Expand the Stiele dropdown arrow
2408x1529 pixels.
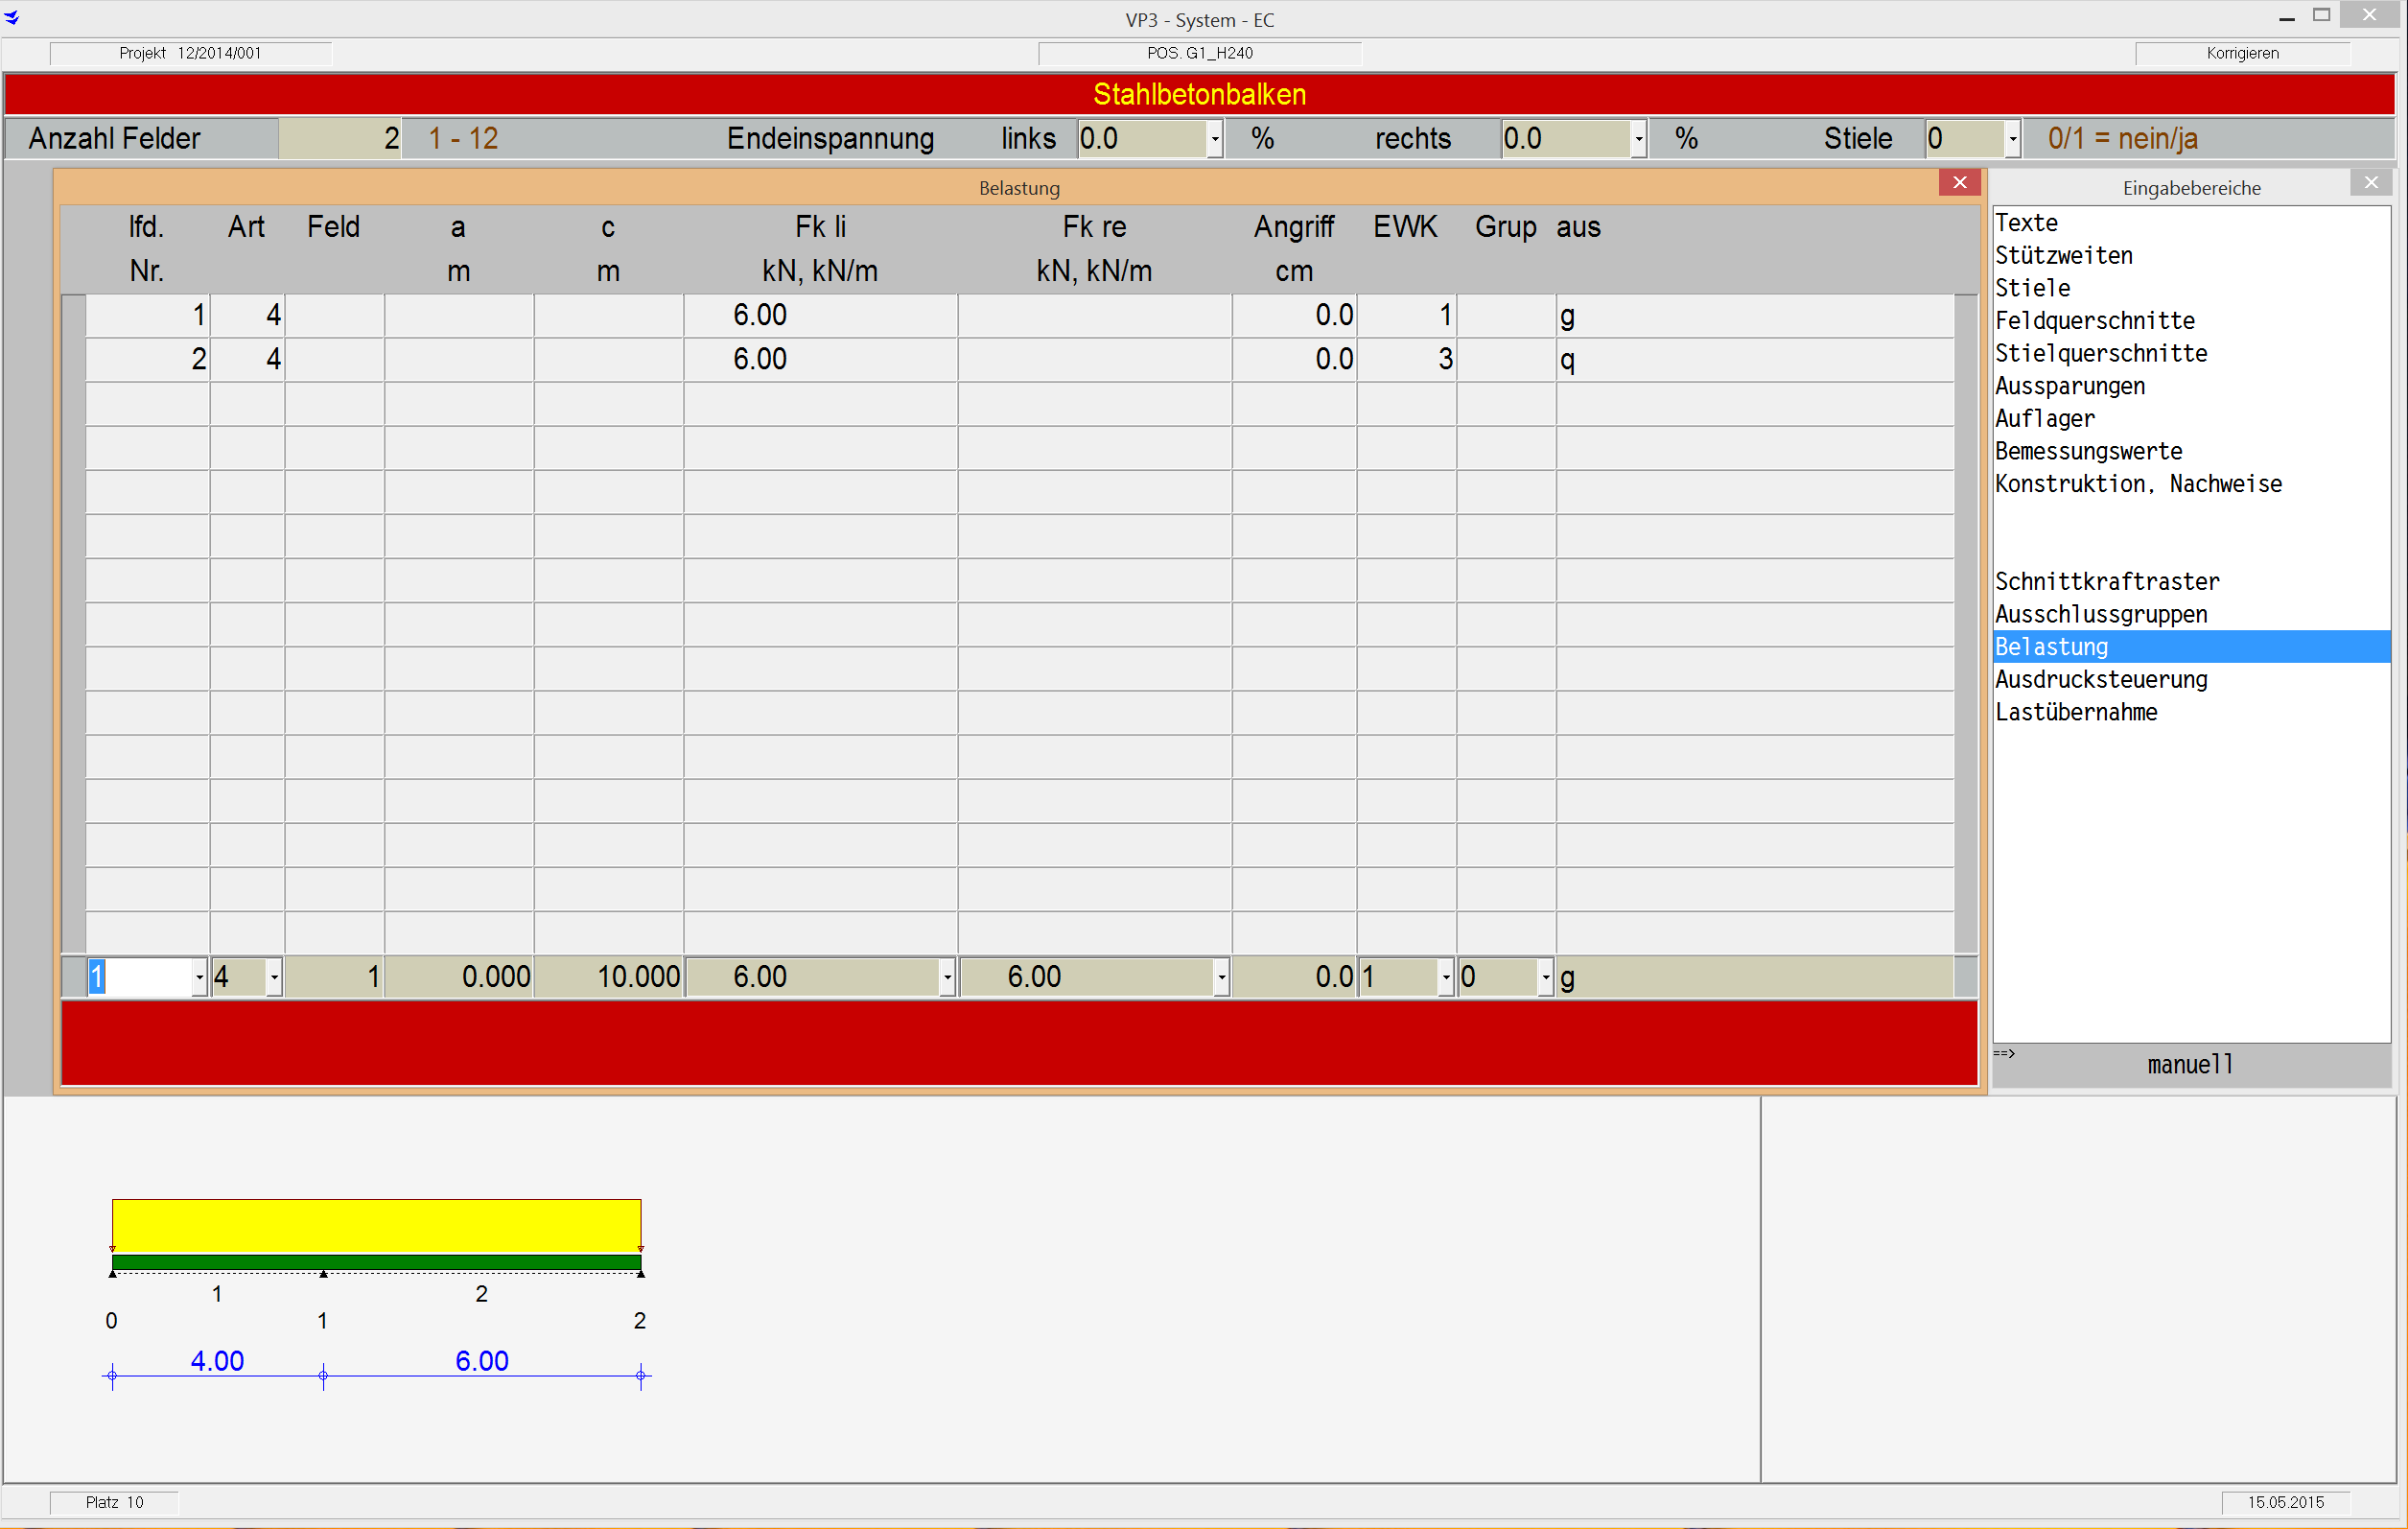point(2012,139)
